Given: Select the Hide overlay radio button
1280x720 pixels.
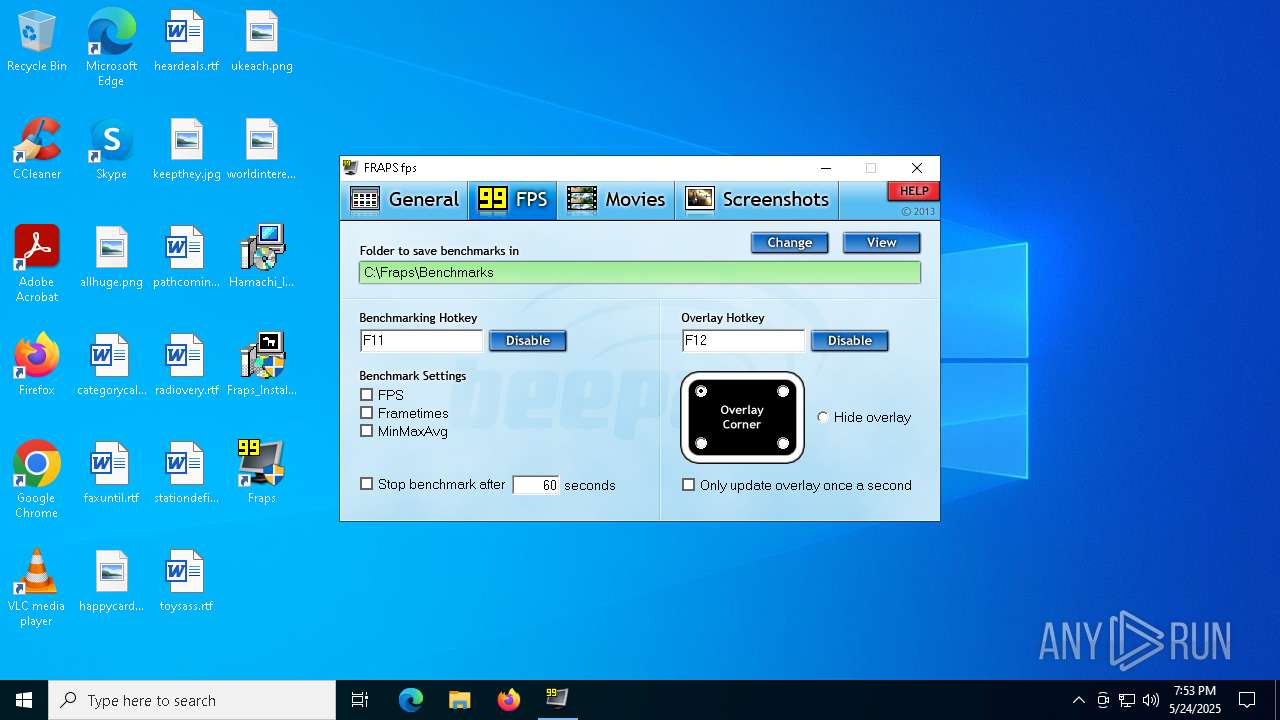Looking at the screenshot, I should [x=823, y=417].
